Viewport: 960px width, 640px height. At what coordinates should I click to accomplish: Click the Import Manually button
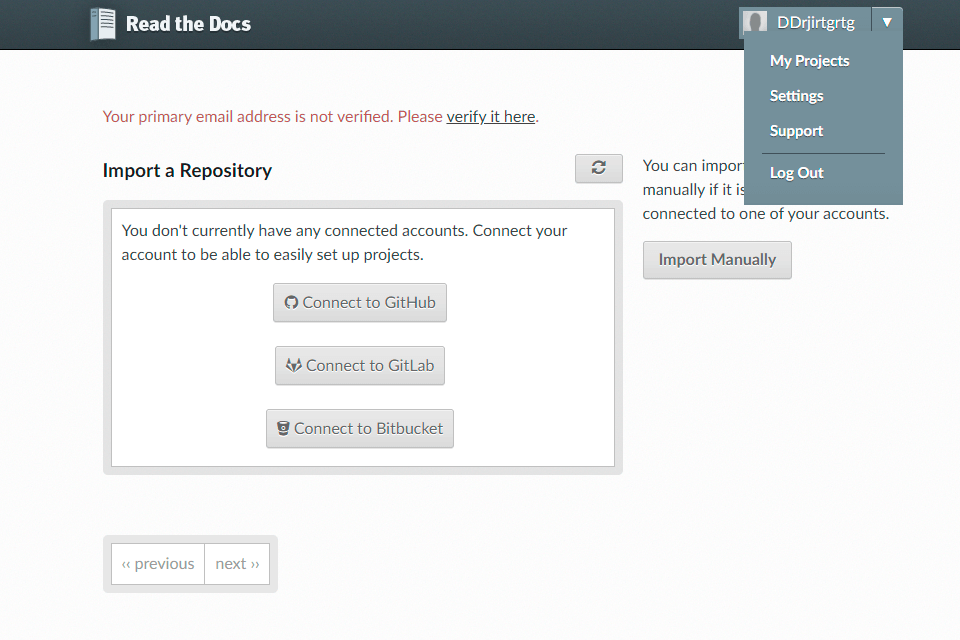pos(717,260)
